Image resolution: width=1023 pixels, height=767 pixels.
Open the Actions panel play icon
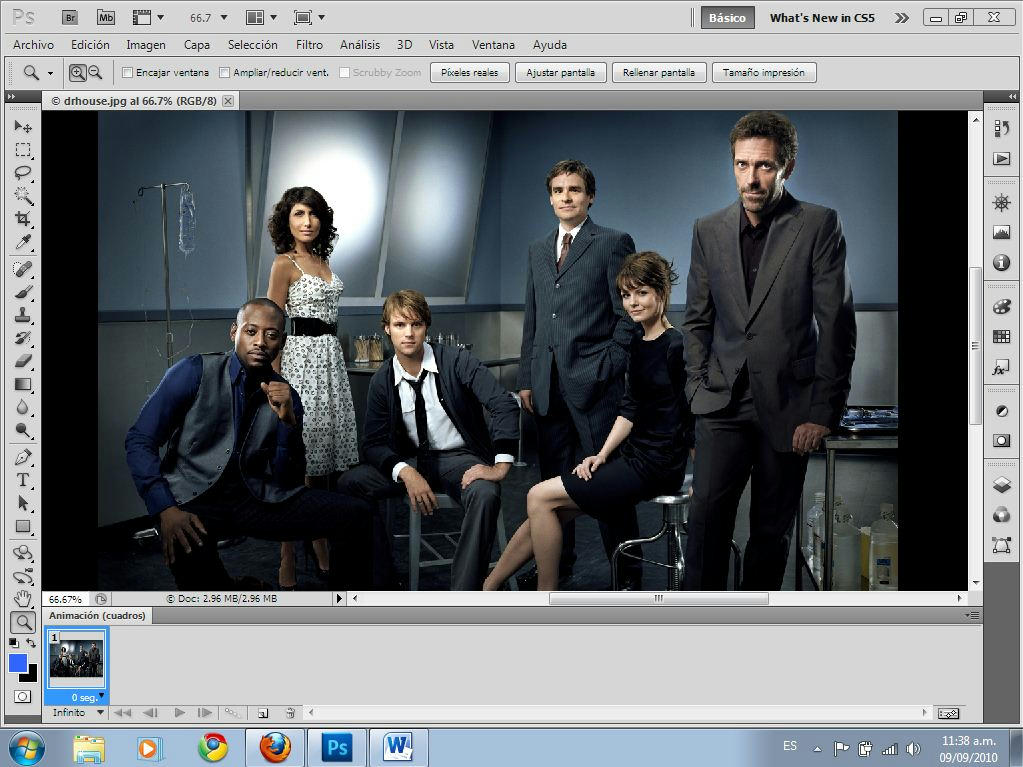click(x=1001, y=158)
